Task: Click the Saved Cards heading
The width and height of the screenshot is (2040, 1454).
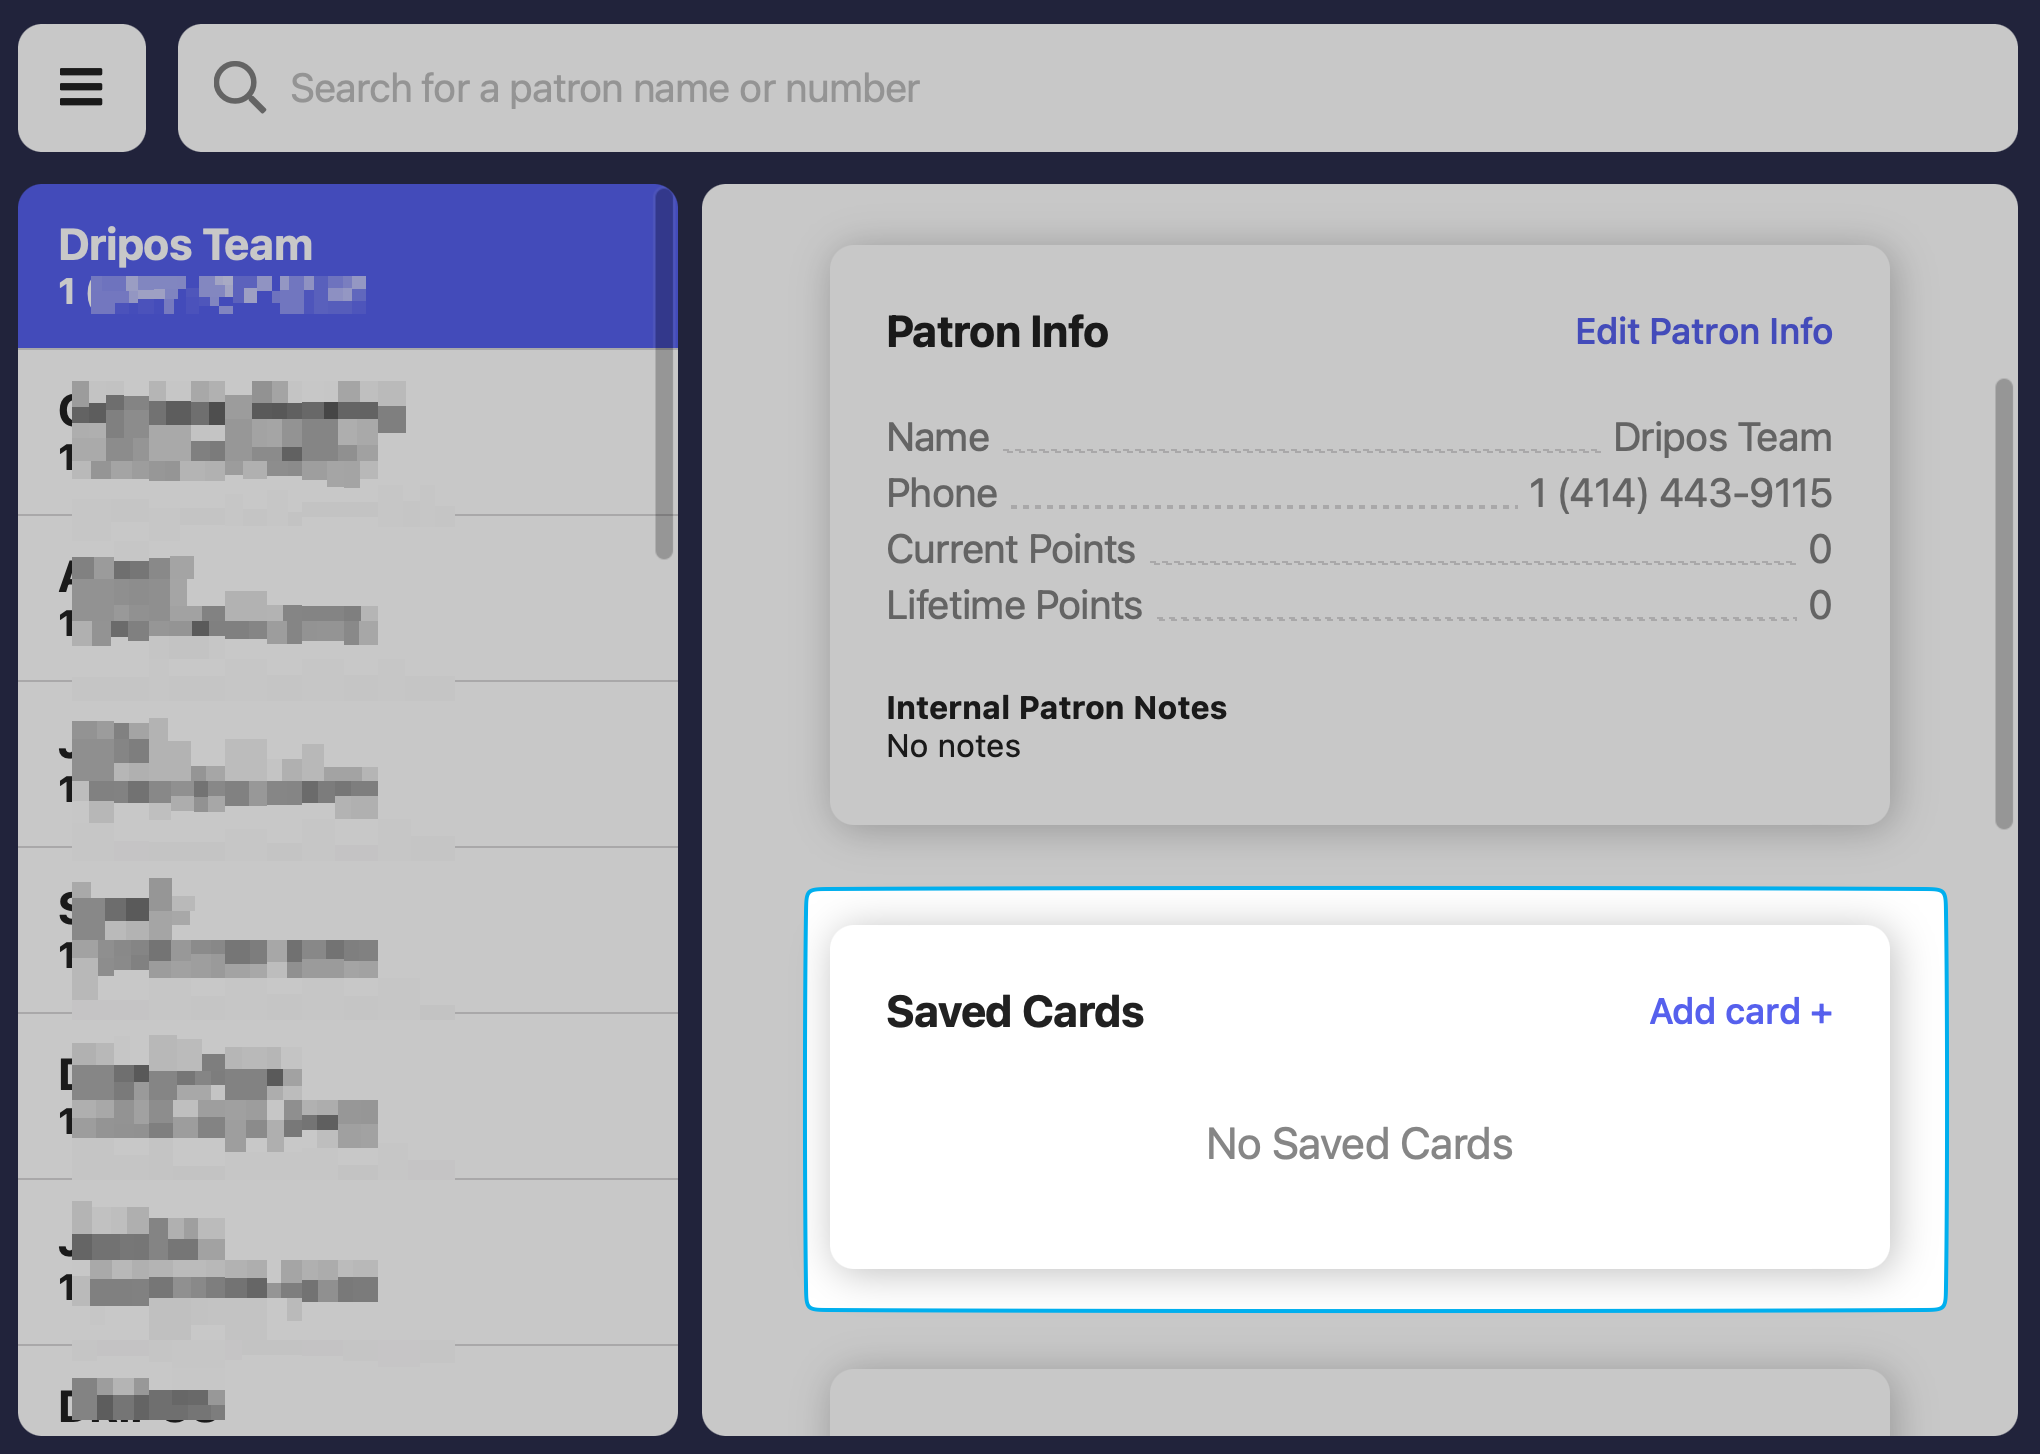Action: click(x=1014, y=1012)
